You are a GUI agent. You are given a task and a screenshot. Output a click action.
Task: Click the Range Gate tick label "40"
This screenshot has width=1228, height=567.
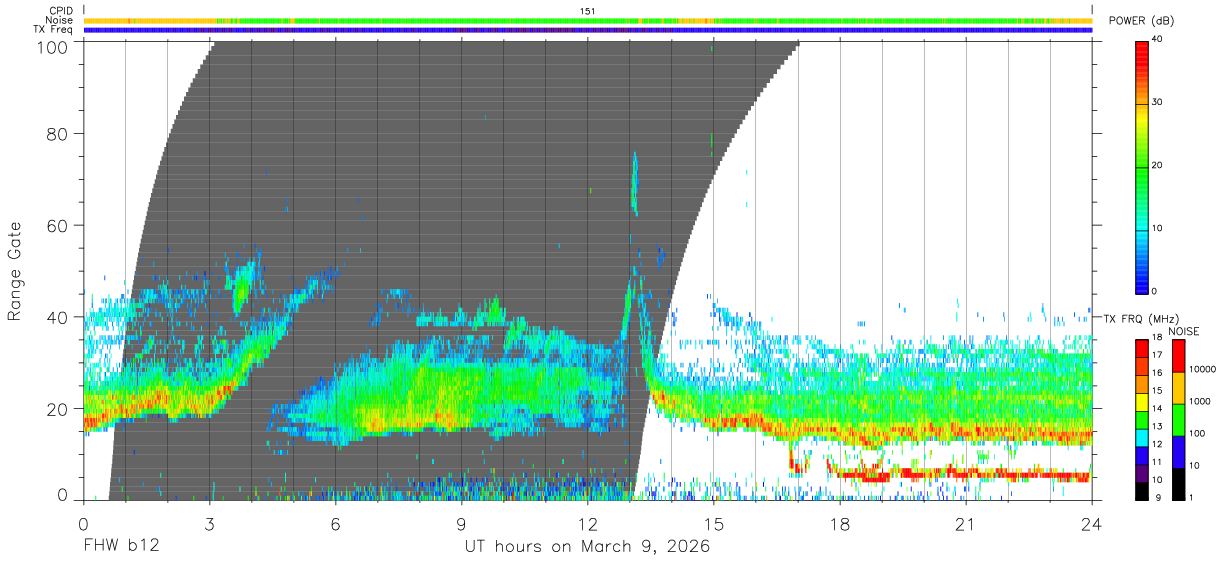[x=58, y=317]
